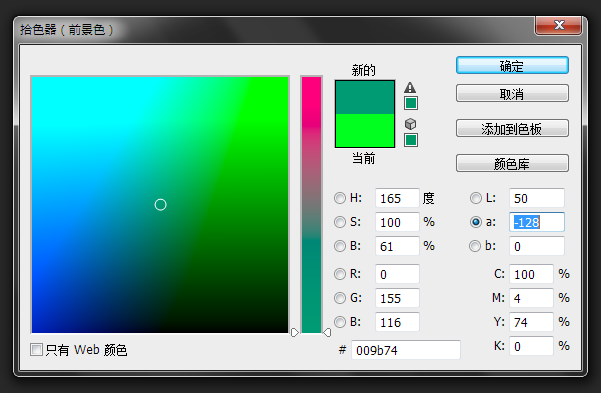Click the current bright green color swatch
Image resolution: width=601 pixels, height=393 pixels.
click(365, 130)
